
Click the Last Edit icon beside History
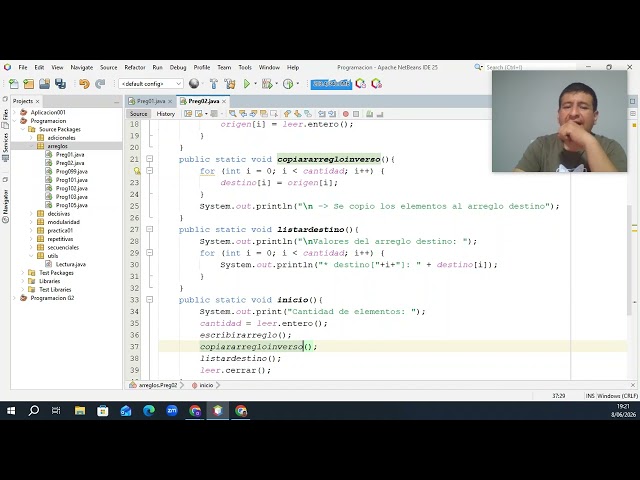tap(188, 114)
